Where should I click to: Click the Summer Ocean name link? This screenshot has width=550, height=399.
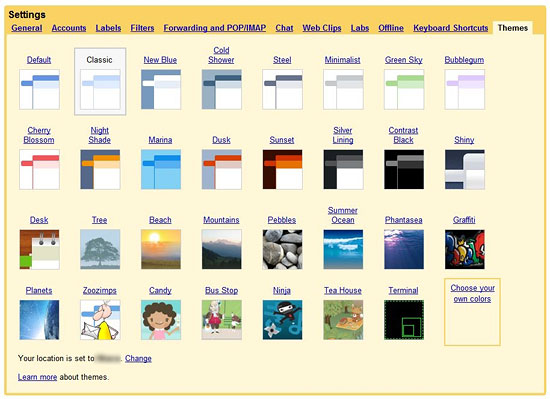pyautogui.click(x=343, y=215)
